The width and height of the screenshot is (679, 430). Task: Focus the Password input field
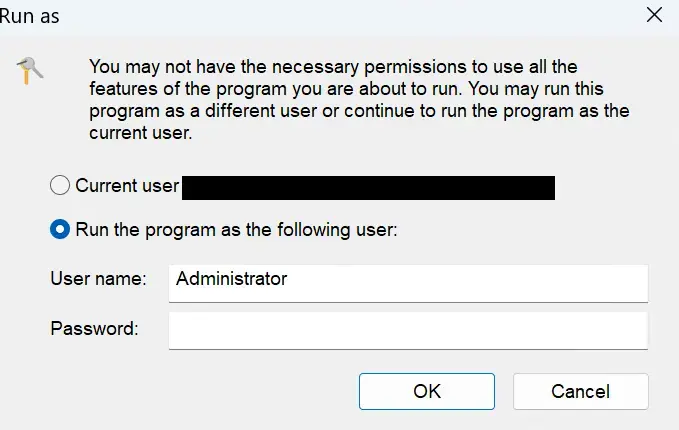(x=408, y=329)
